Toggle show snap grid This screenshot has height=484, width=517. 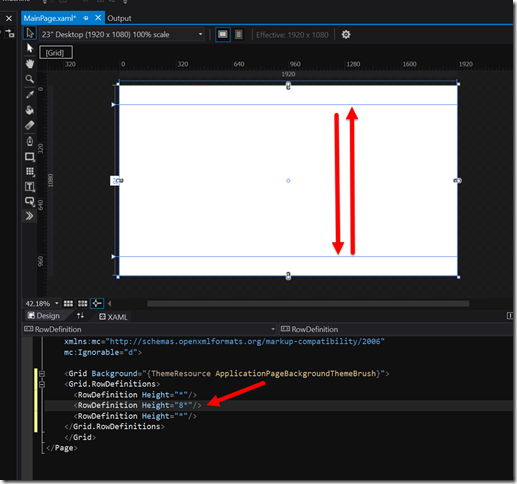pos(68,303)
